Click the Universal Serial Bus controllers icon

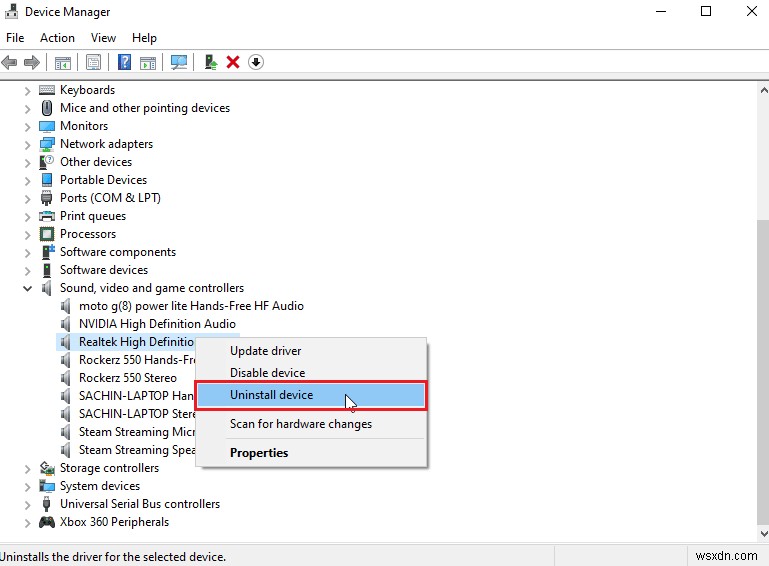click(x=47, y=504)
